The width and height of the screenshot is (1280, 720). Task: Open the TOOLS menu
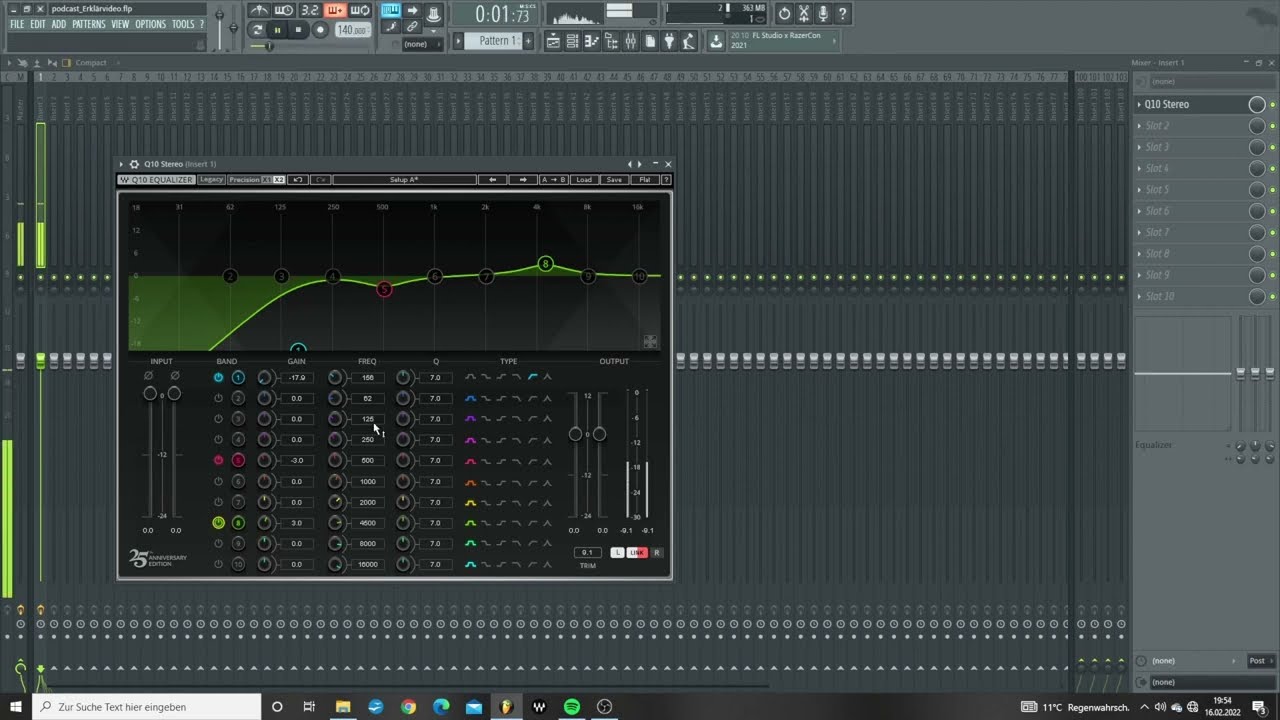[183, 24]
